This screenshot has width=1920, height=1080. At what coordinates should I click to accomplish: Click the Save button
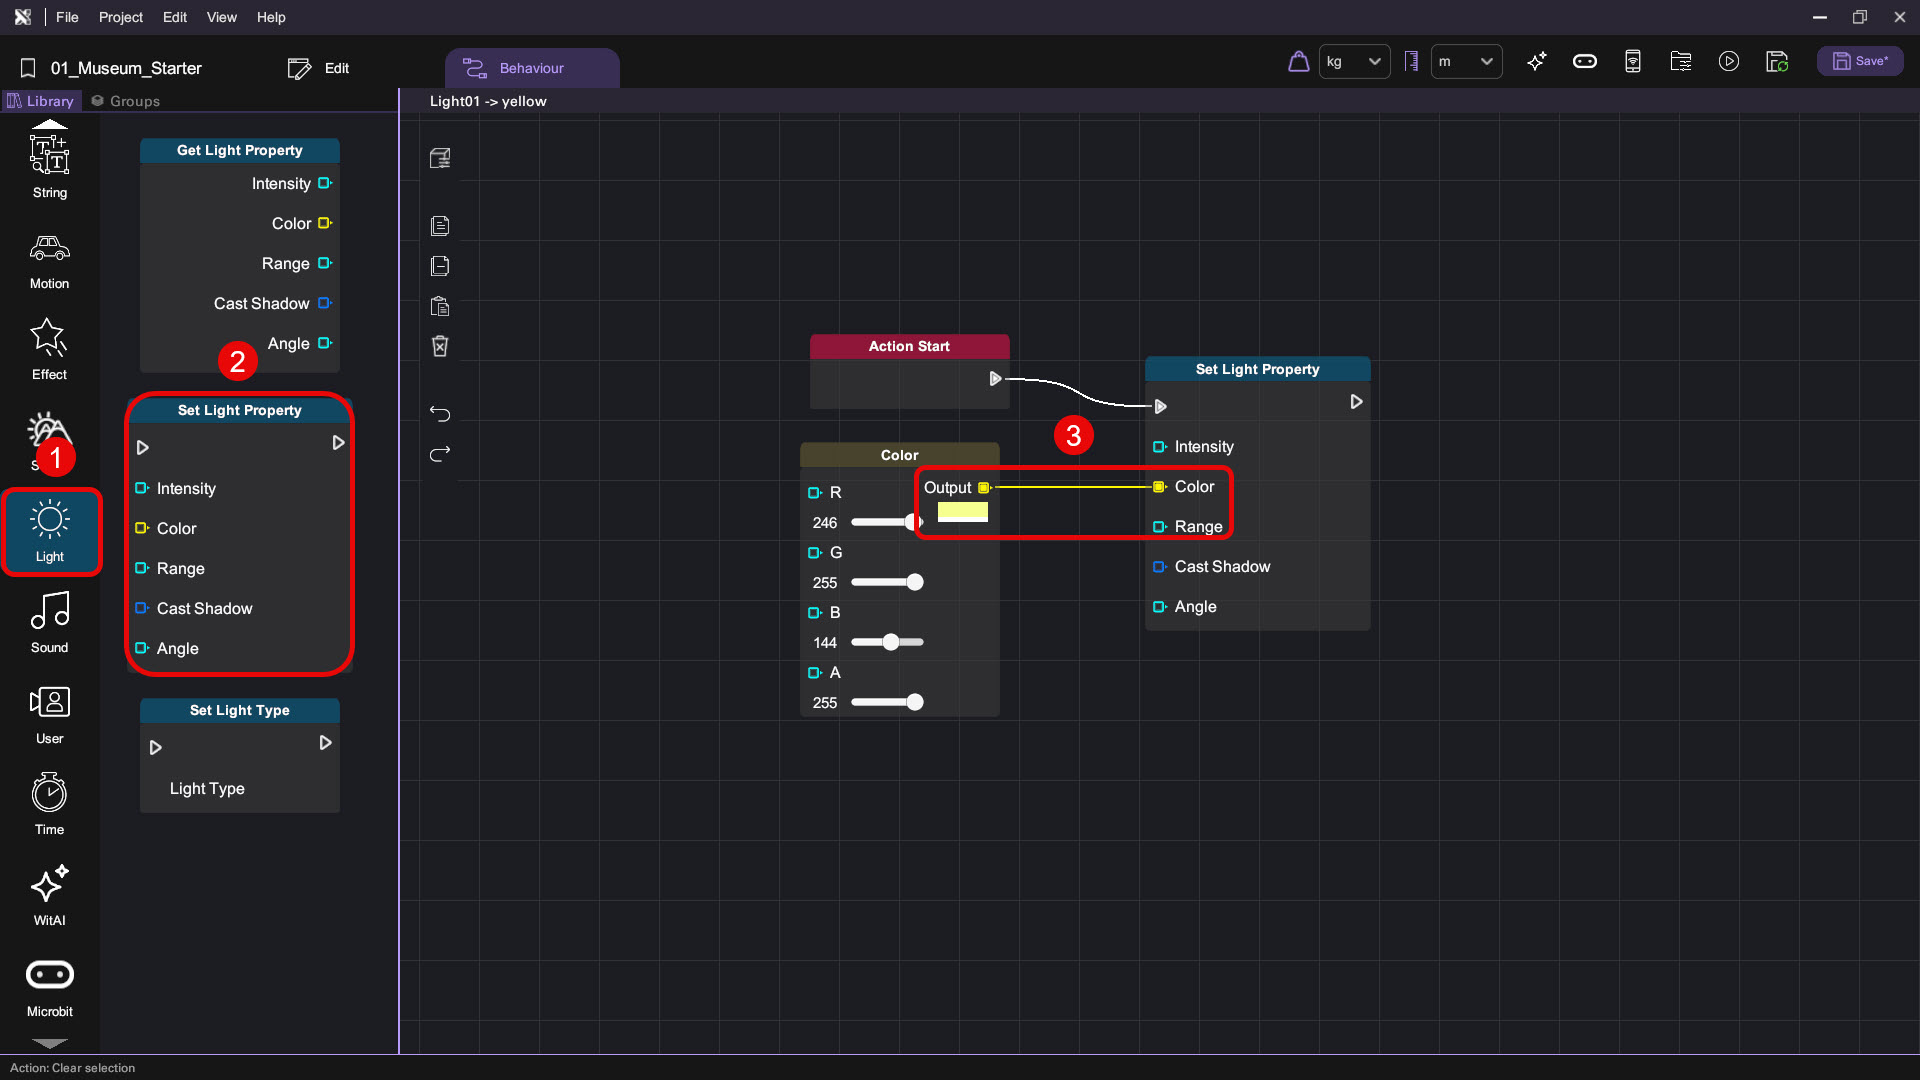point(1860,62)
